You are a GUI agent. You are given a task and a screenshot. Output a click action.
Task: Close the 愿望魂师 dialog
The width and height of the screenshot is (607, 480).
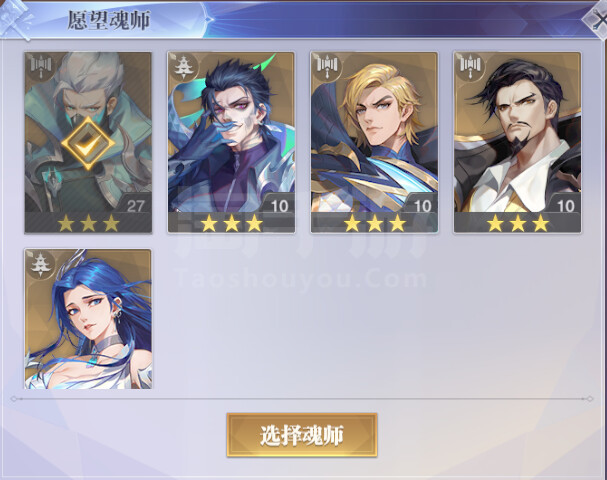[595, 19]
